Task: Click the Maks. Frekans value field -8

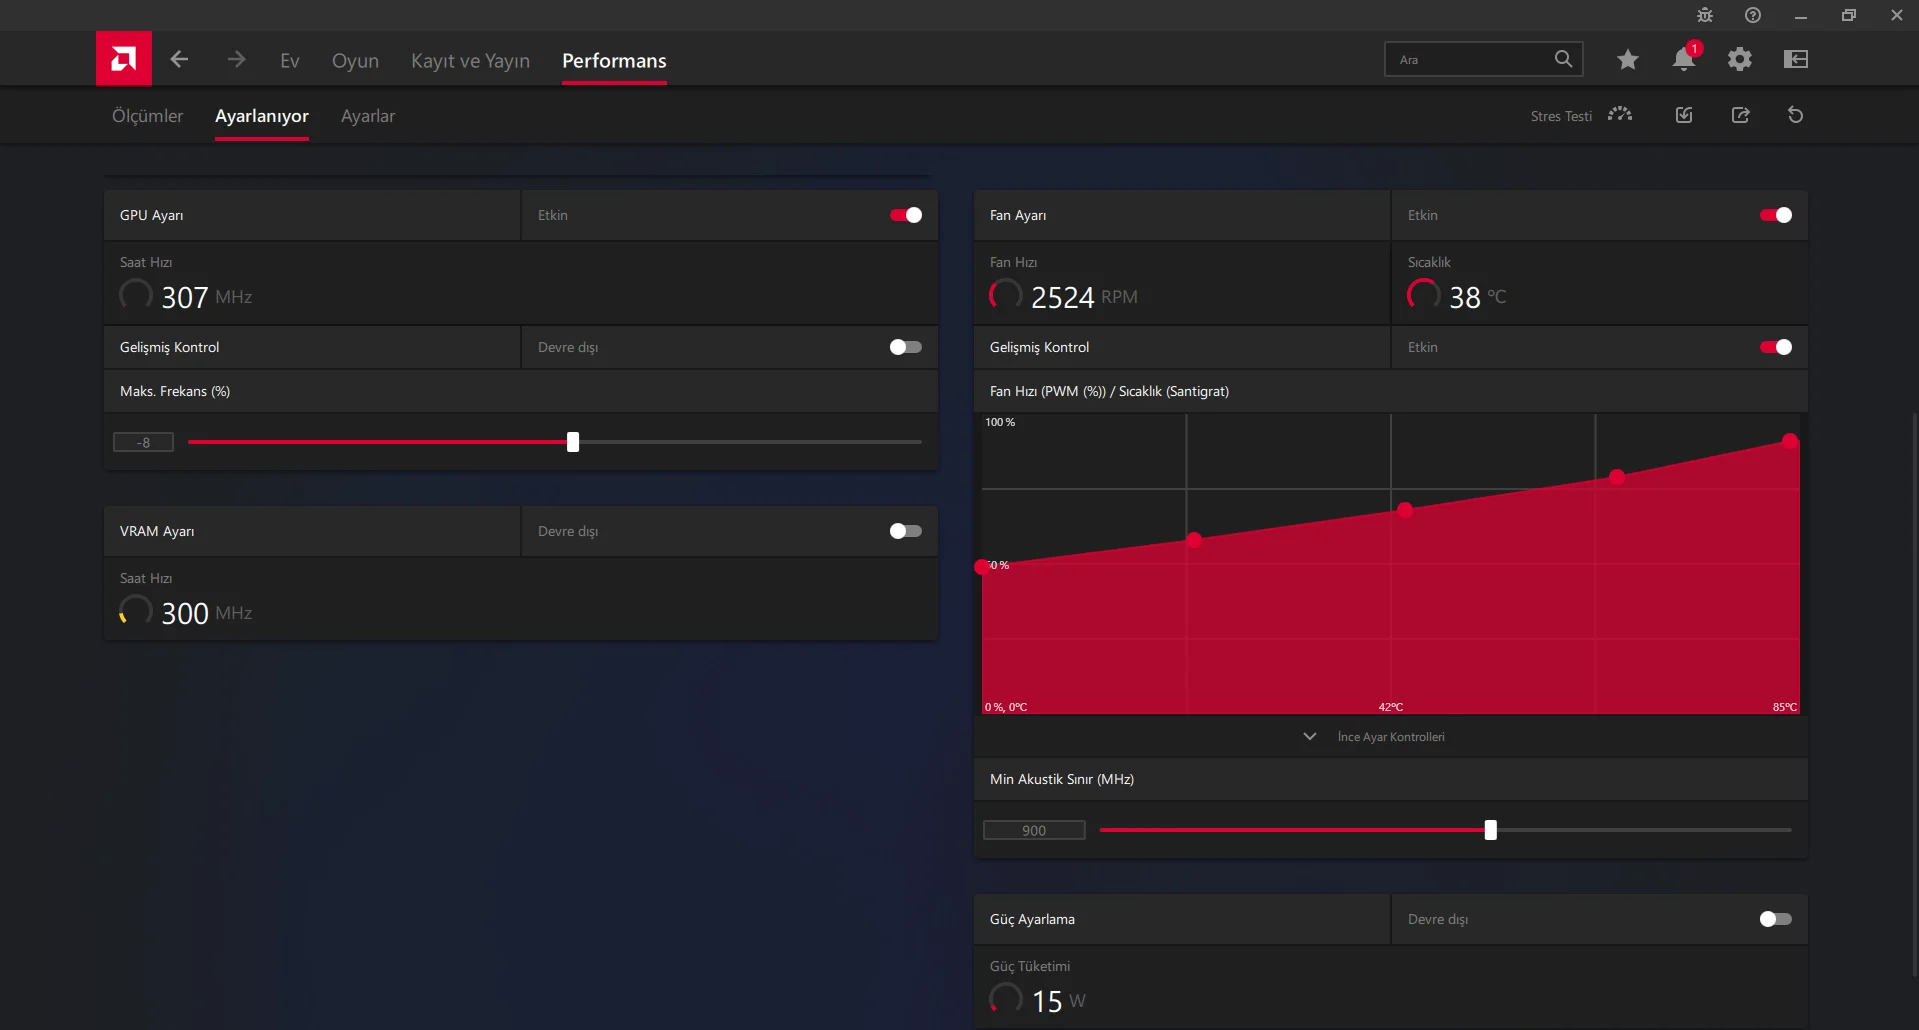Action: click(x=144, y=442)
